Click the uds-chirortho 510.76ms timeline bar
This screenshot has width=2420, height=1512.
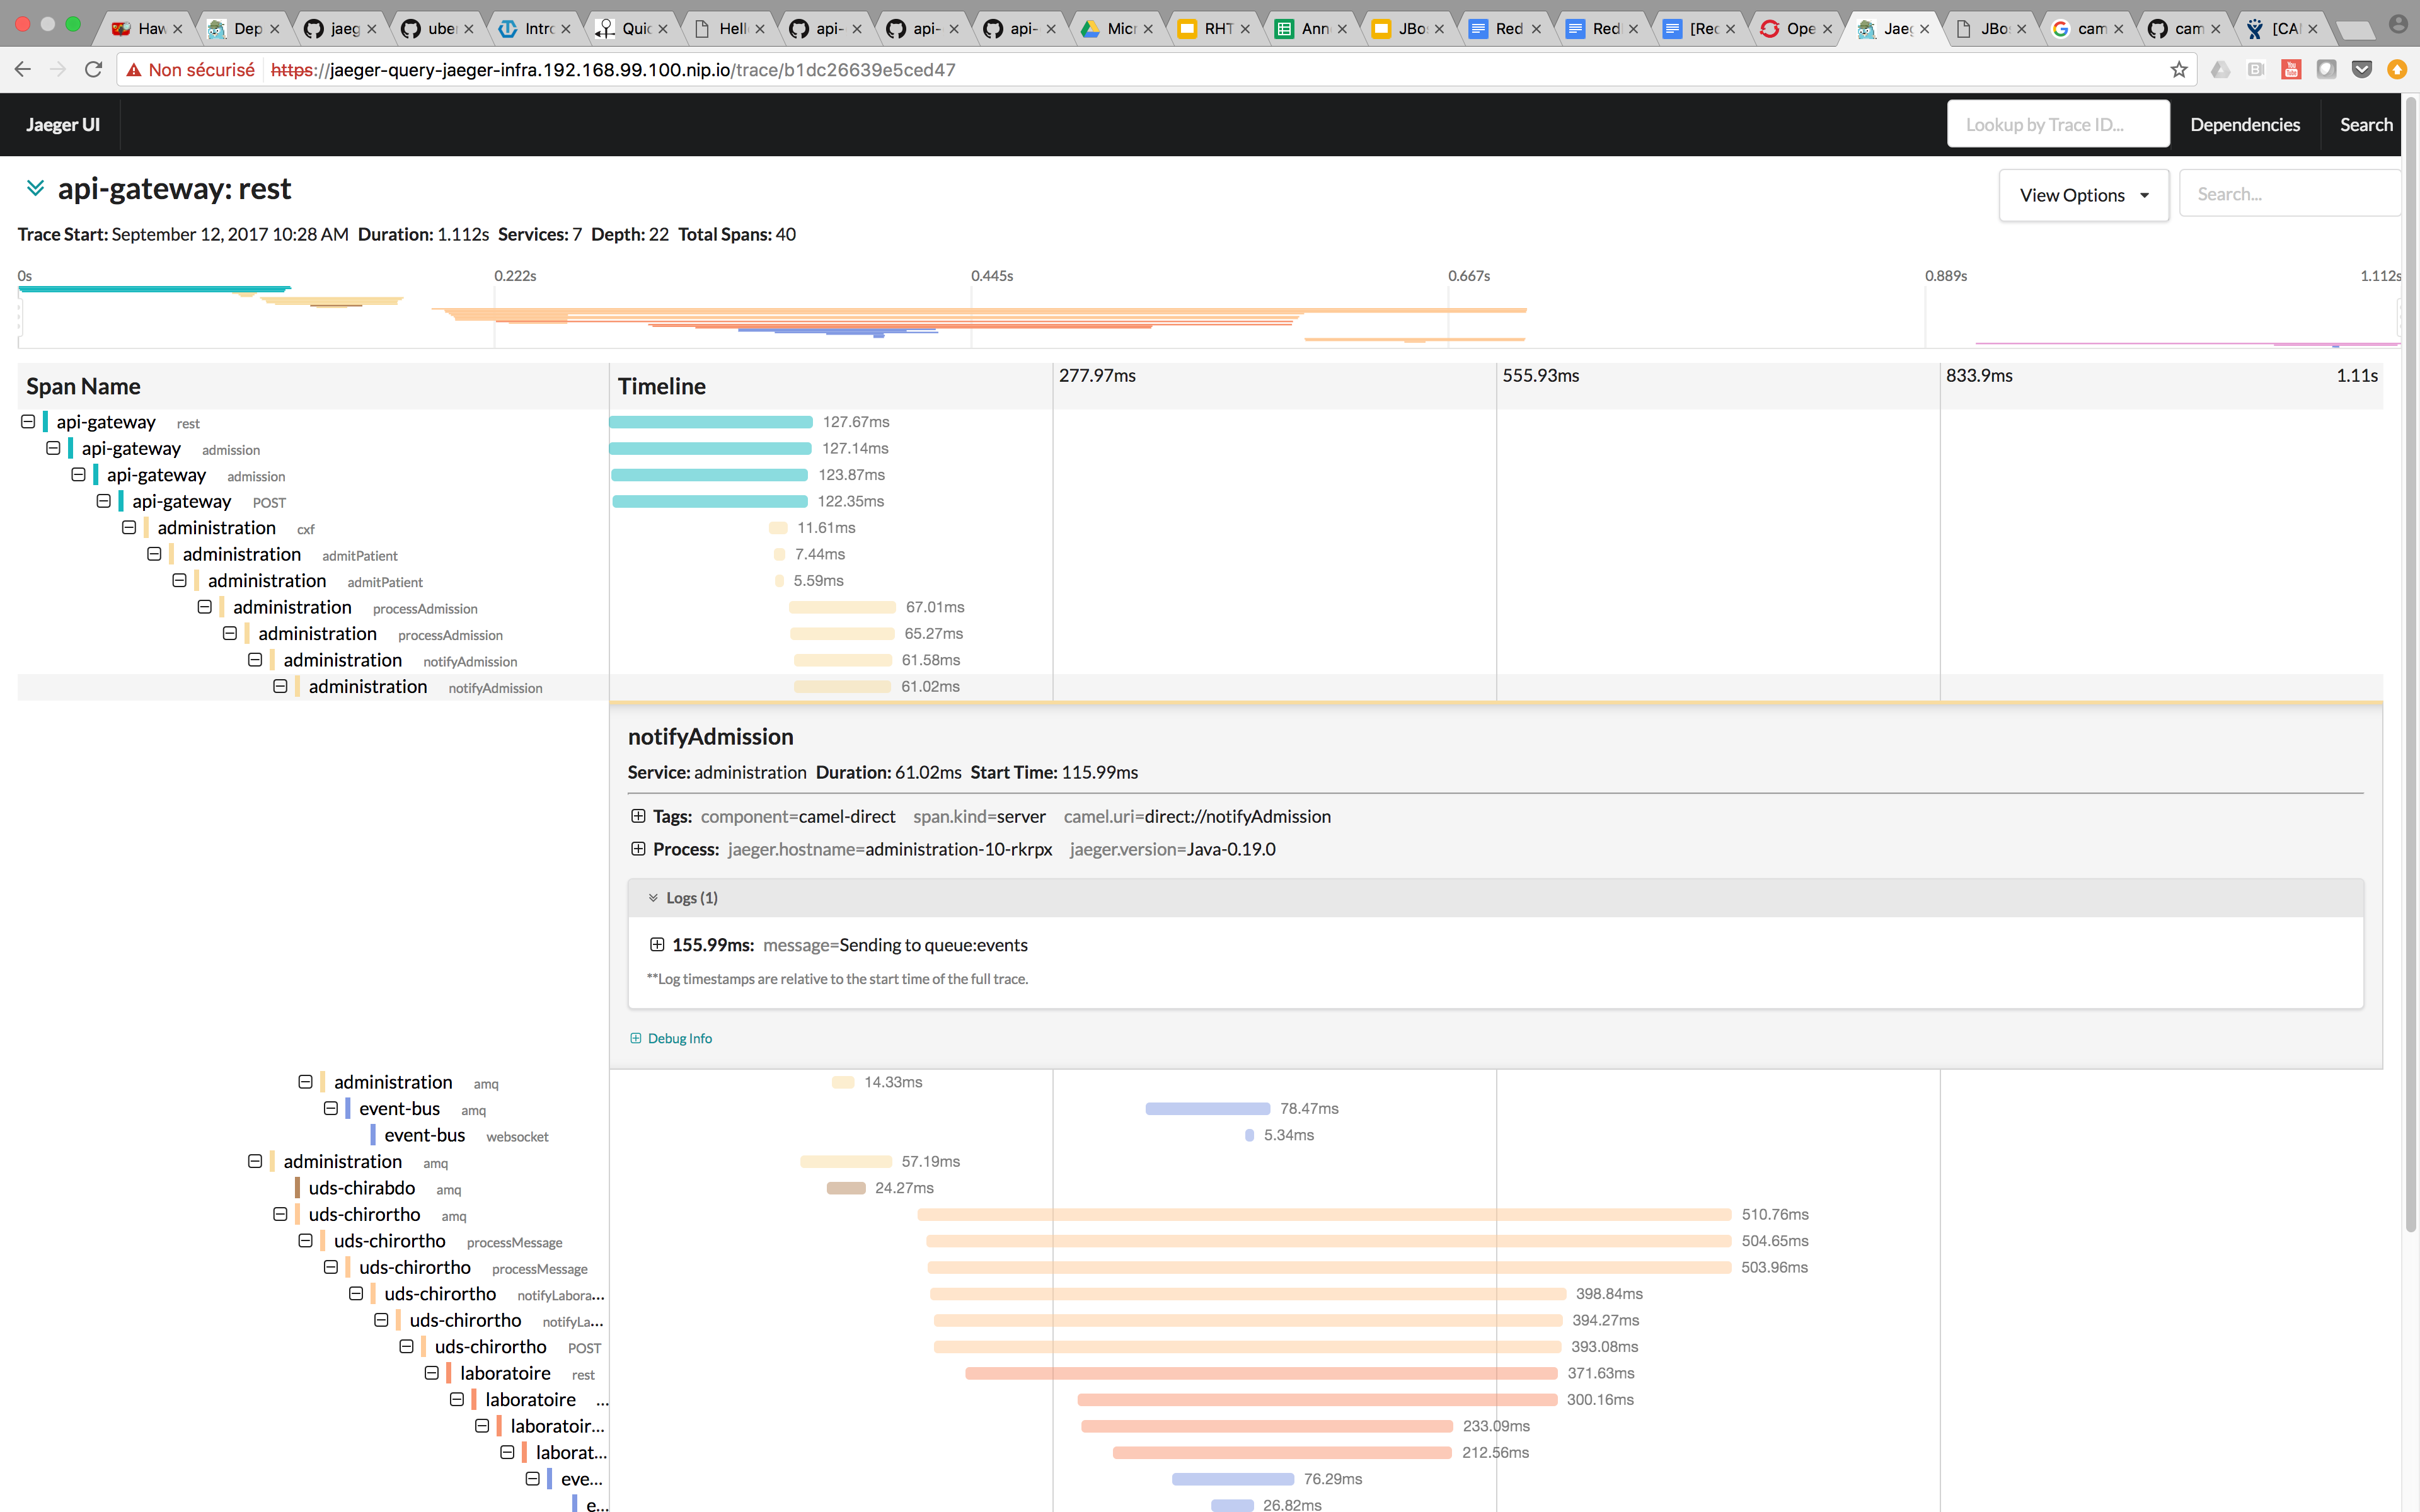coord(1323,1214)
